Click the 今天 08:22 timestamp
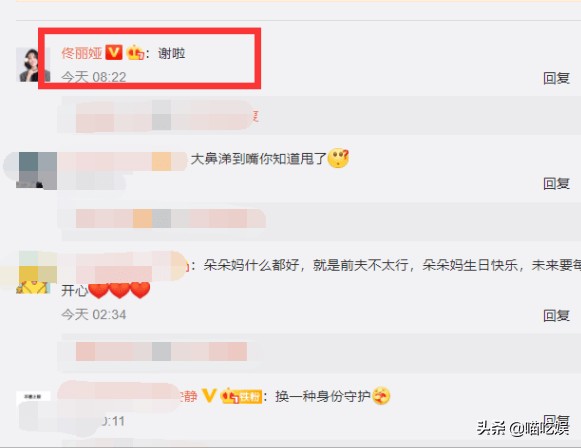The image size is (581, 448). click(x=94, y=77)
